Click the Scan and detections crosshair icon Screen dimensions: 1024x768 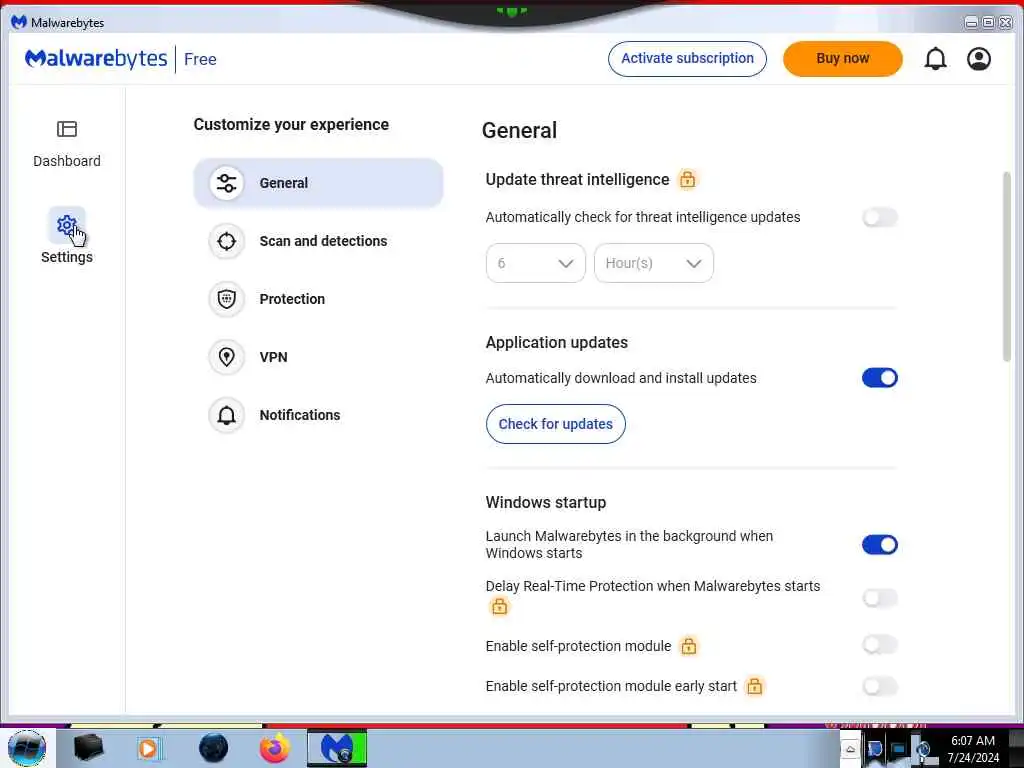coord(227,241)
